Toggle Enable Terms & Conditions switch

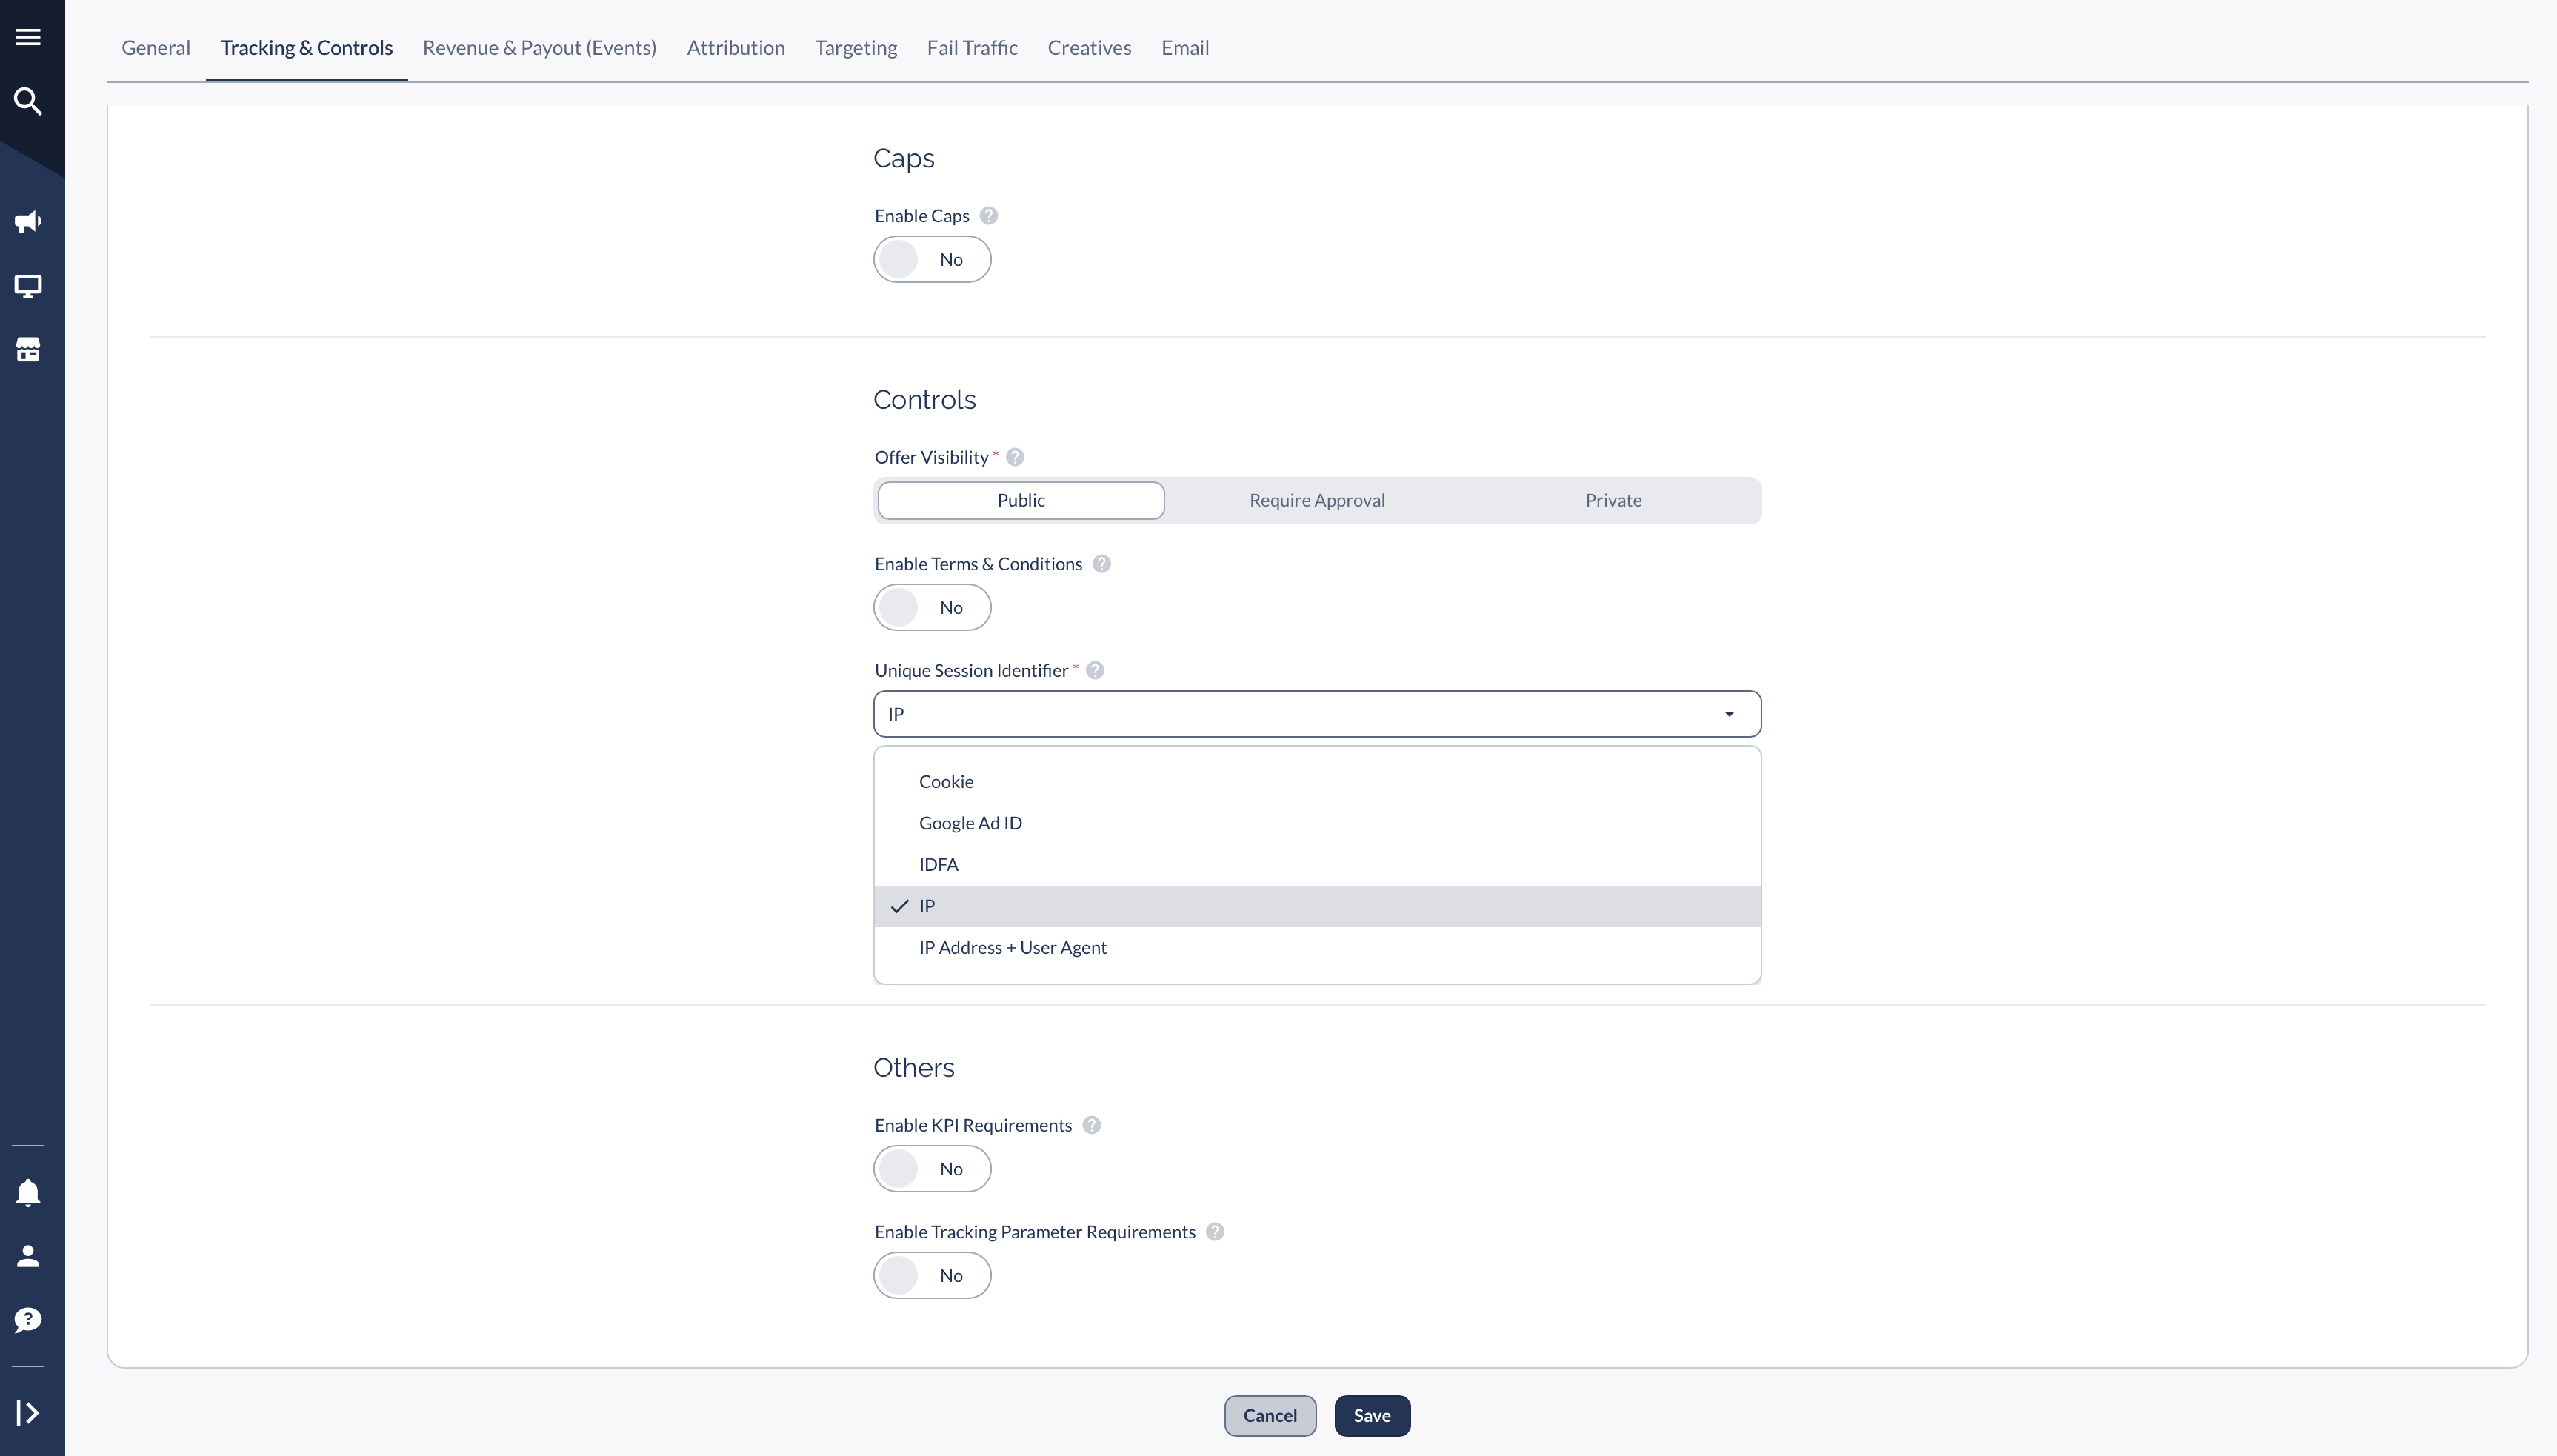(x=932, y=608)
